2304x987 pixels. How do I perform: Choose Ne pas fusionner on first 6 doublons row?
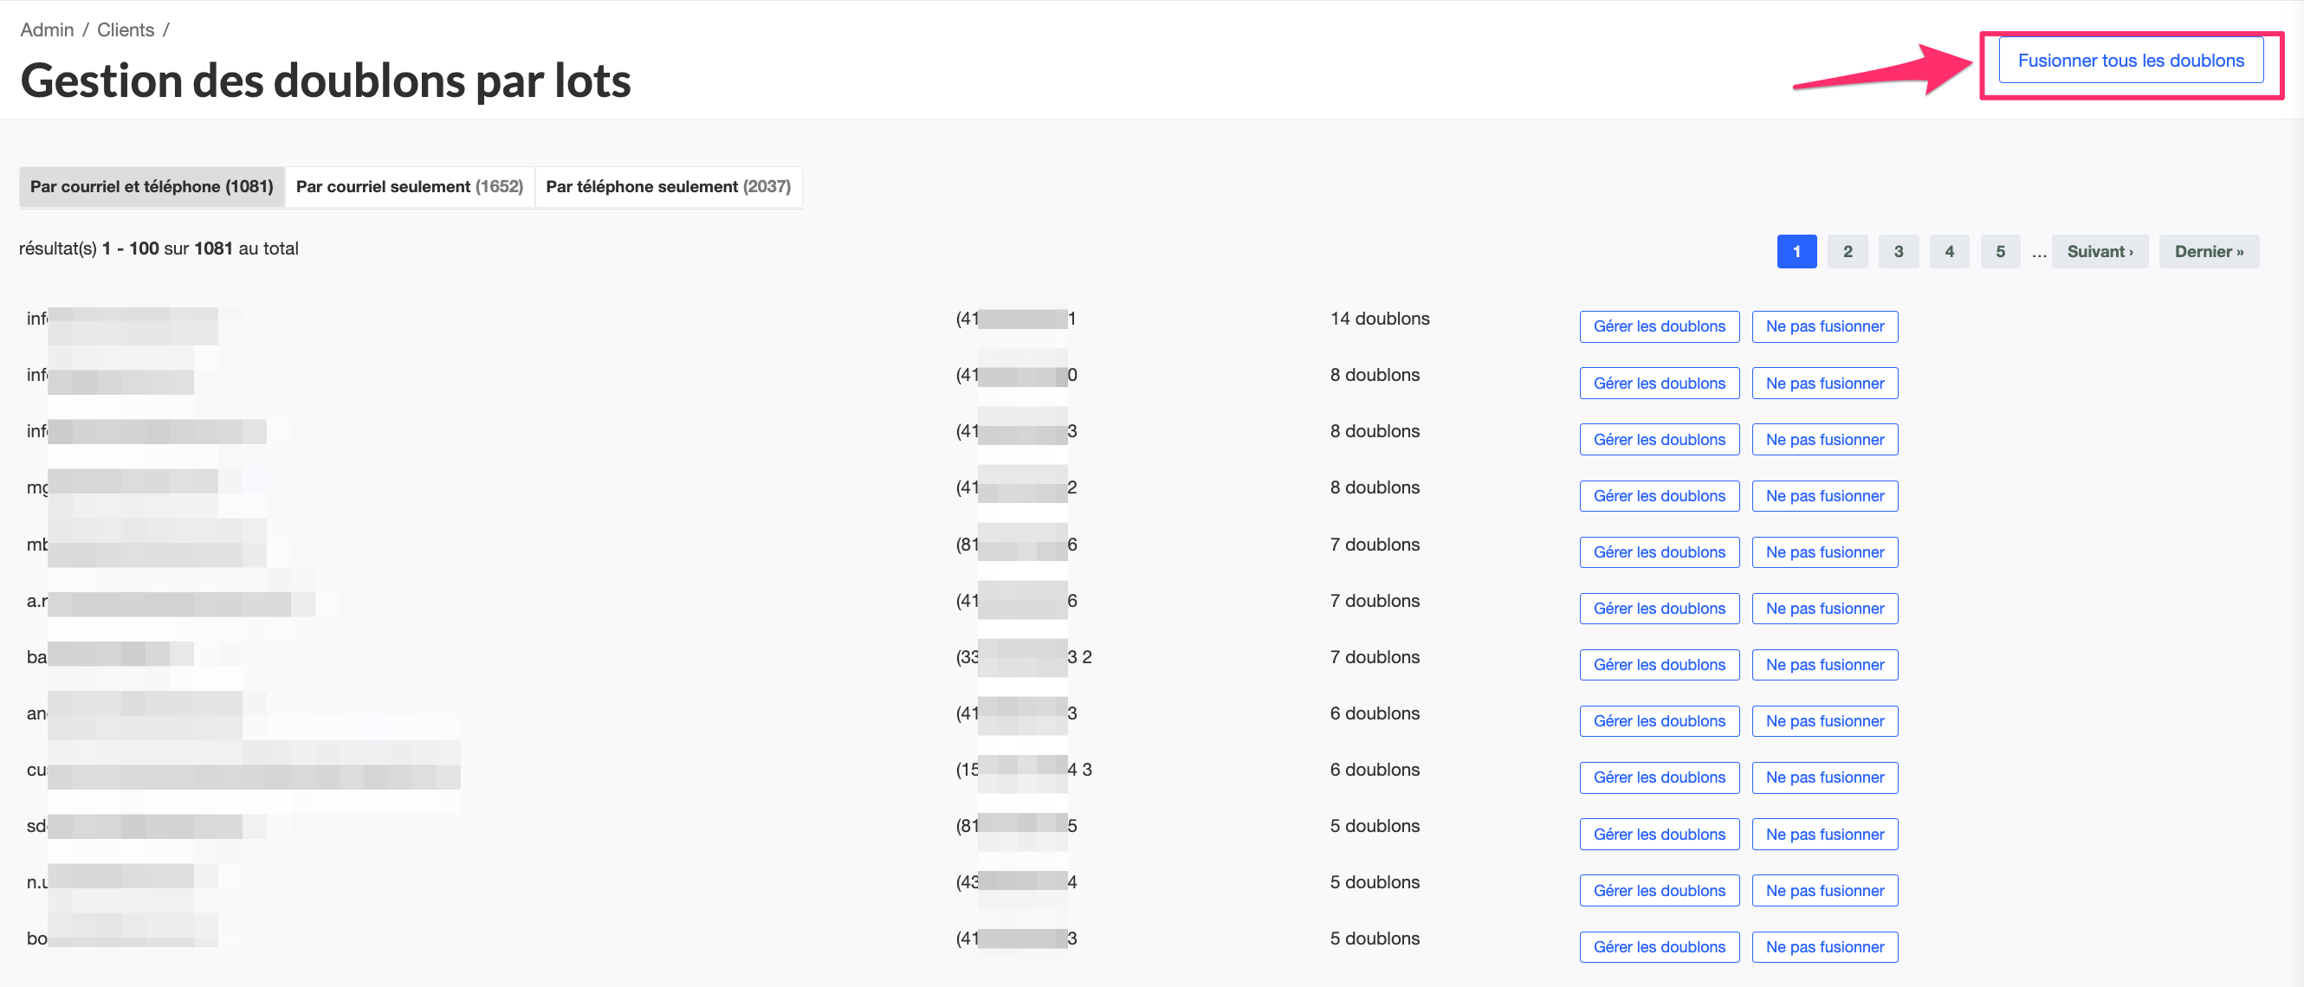[x=1824, y=721]
